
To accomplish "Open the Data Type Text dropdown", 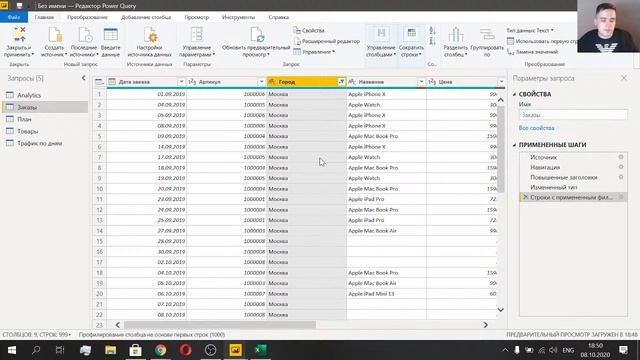I will (530, 31).
